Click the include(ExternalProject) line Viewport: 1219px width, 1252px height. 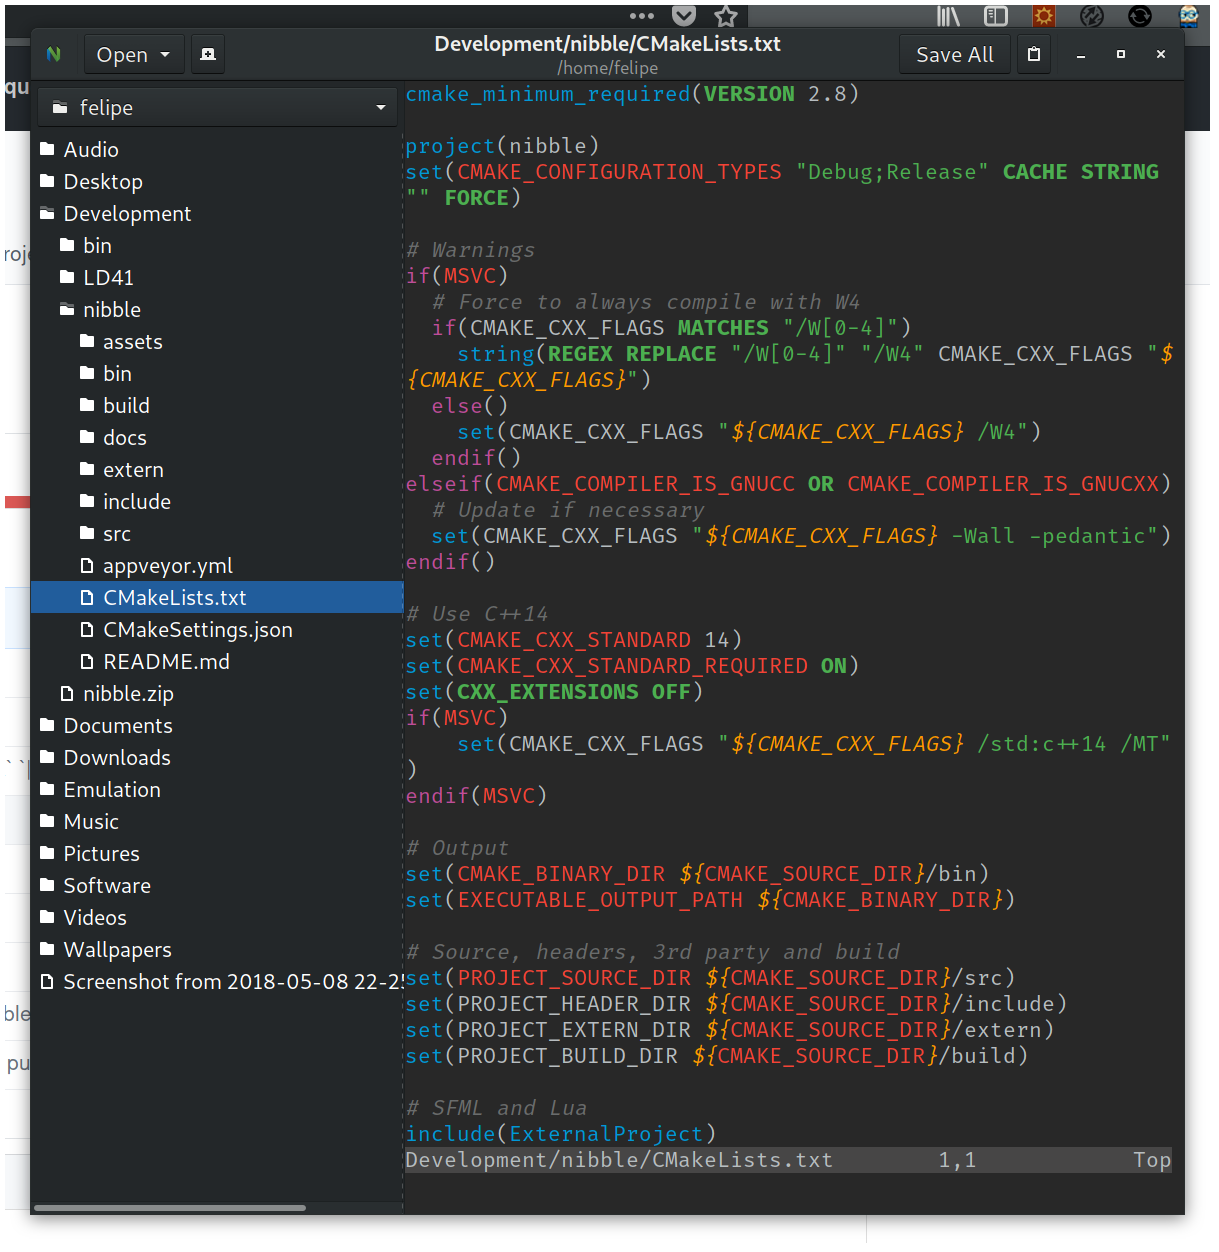click(561, 1134)
